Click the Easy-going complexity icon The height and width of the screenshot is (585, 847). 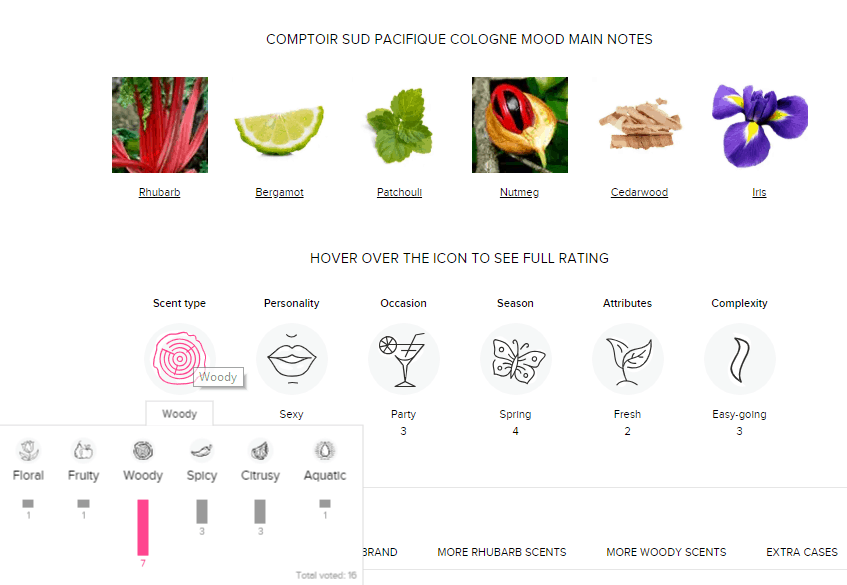click(740, 359)
